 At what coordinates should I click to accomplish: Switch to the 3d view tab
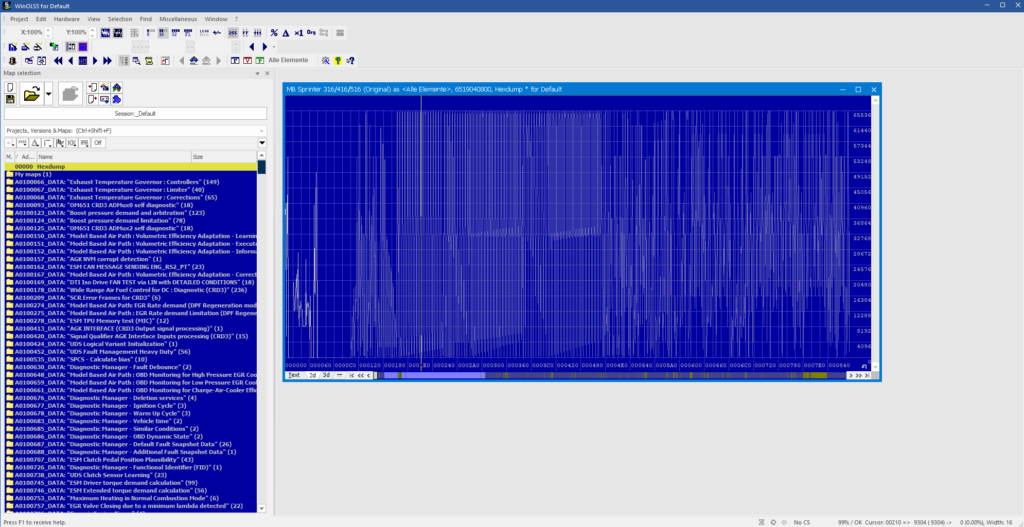tap(326, 375)
